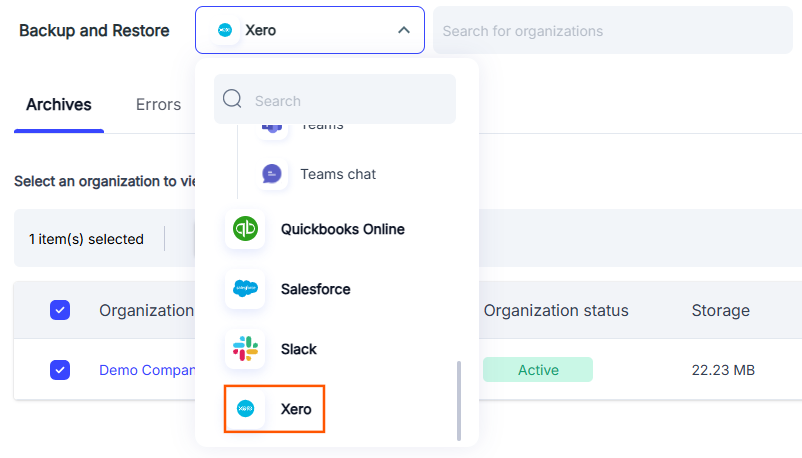Click the dropdown list scrollbar thumb
This screenshot has height=458, width=802.
tap(459, 401)
